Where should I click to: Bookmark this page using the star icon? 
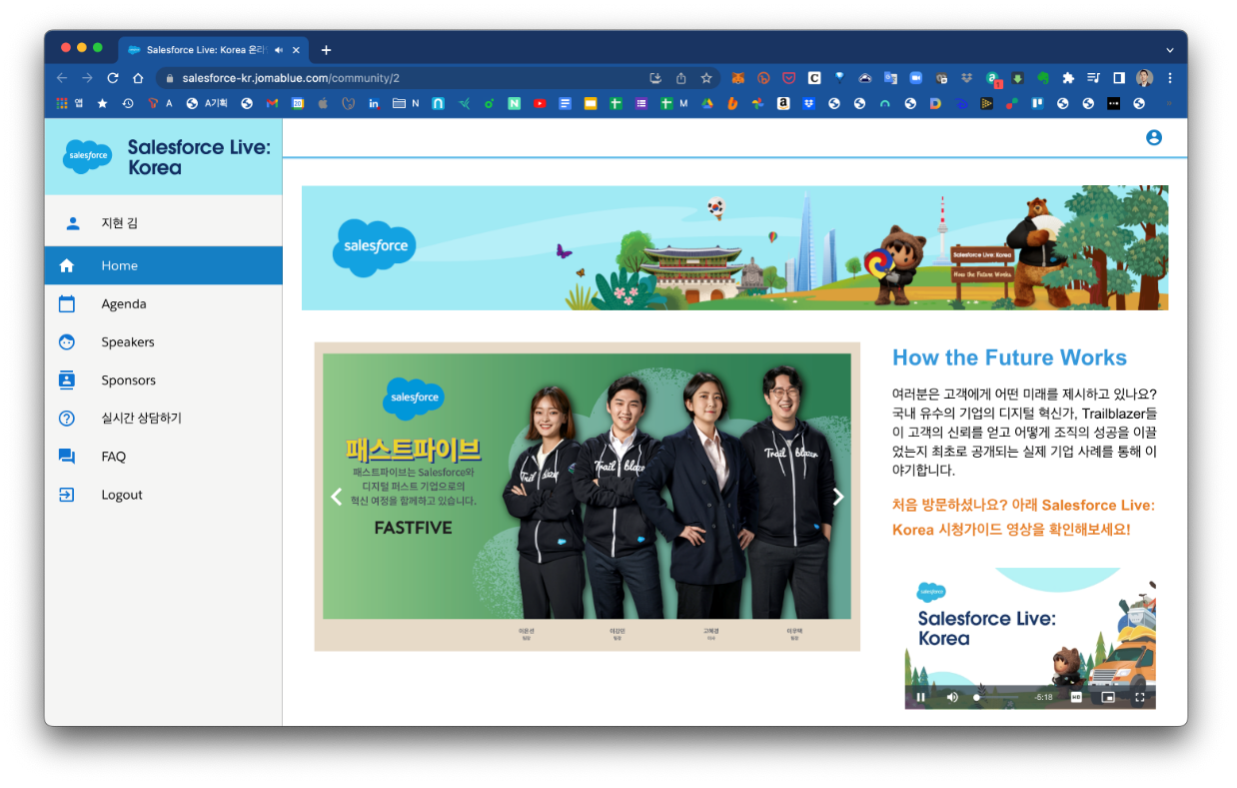pyautogui.click(x=706, y=78)
